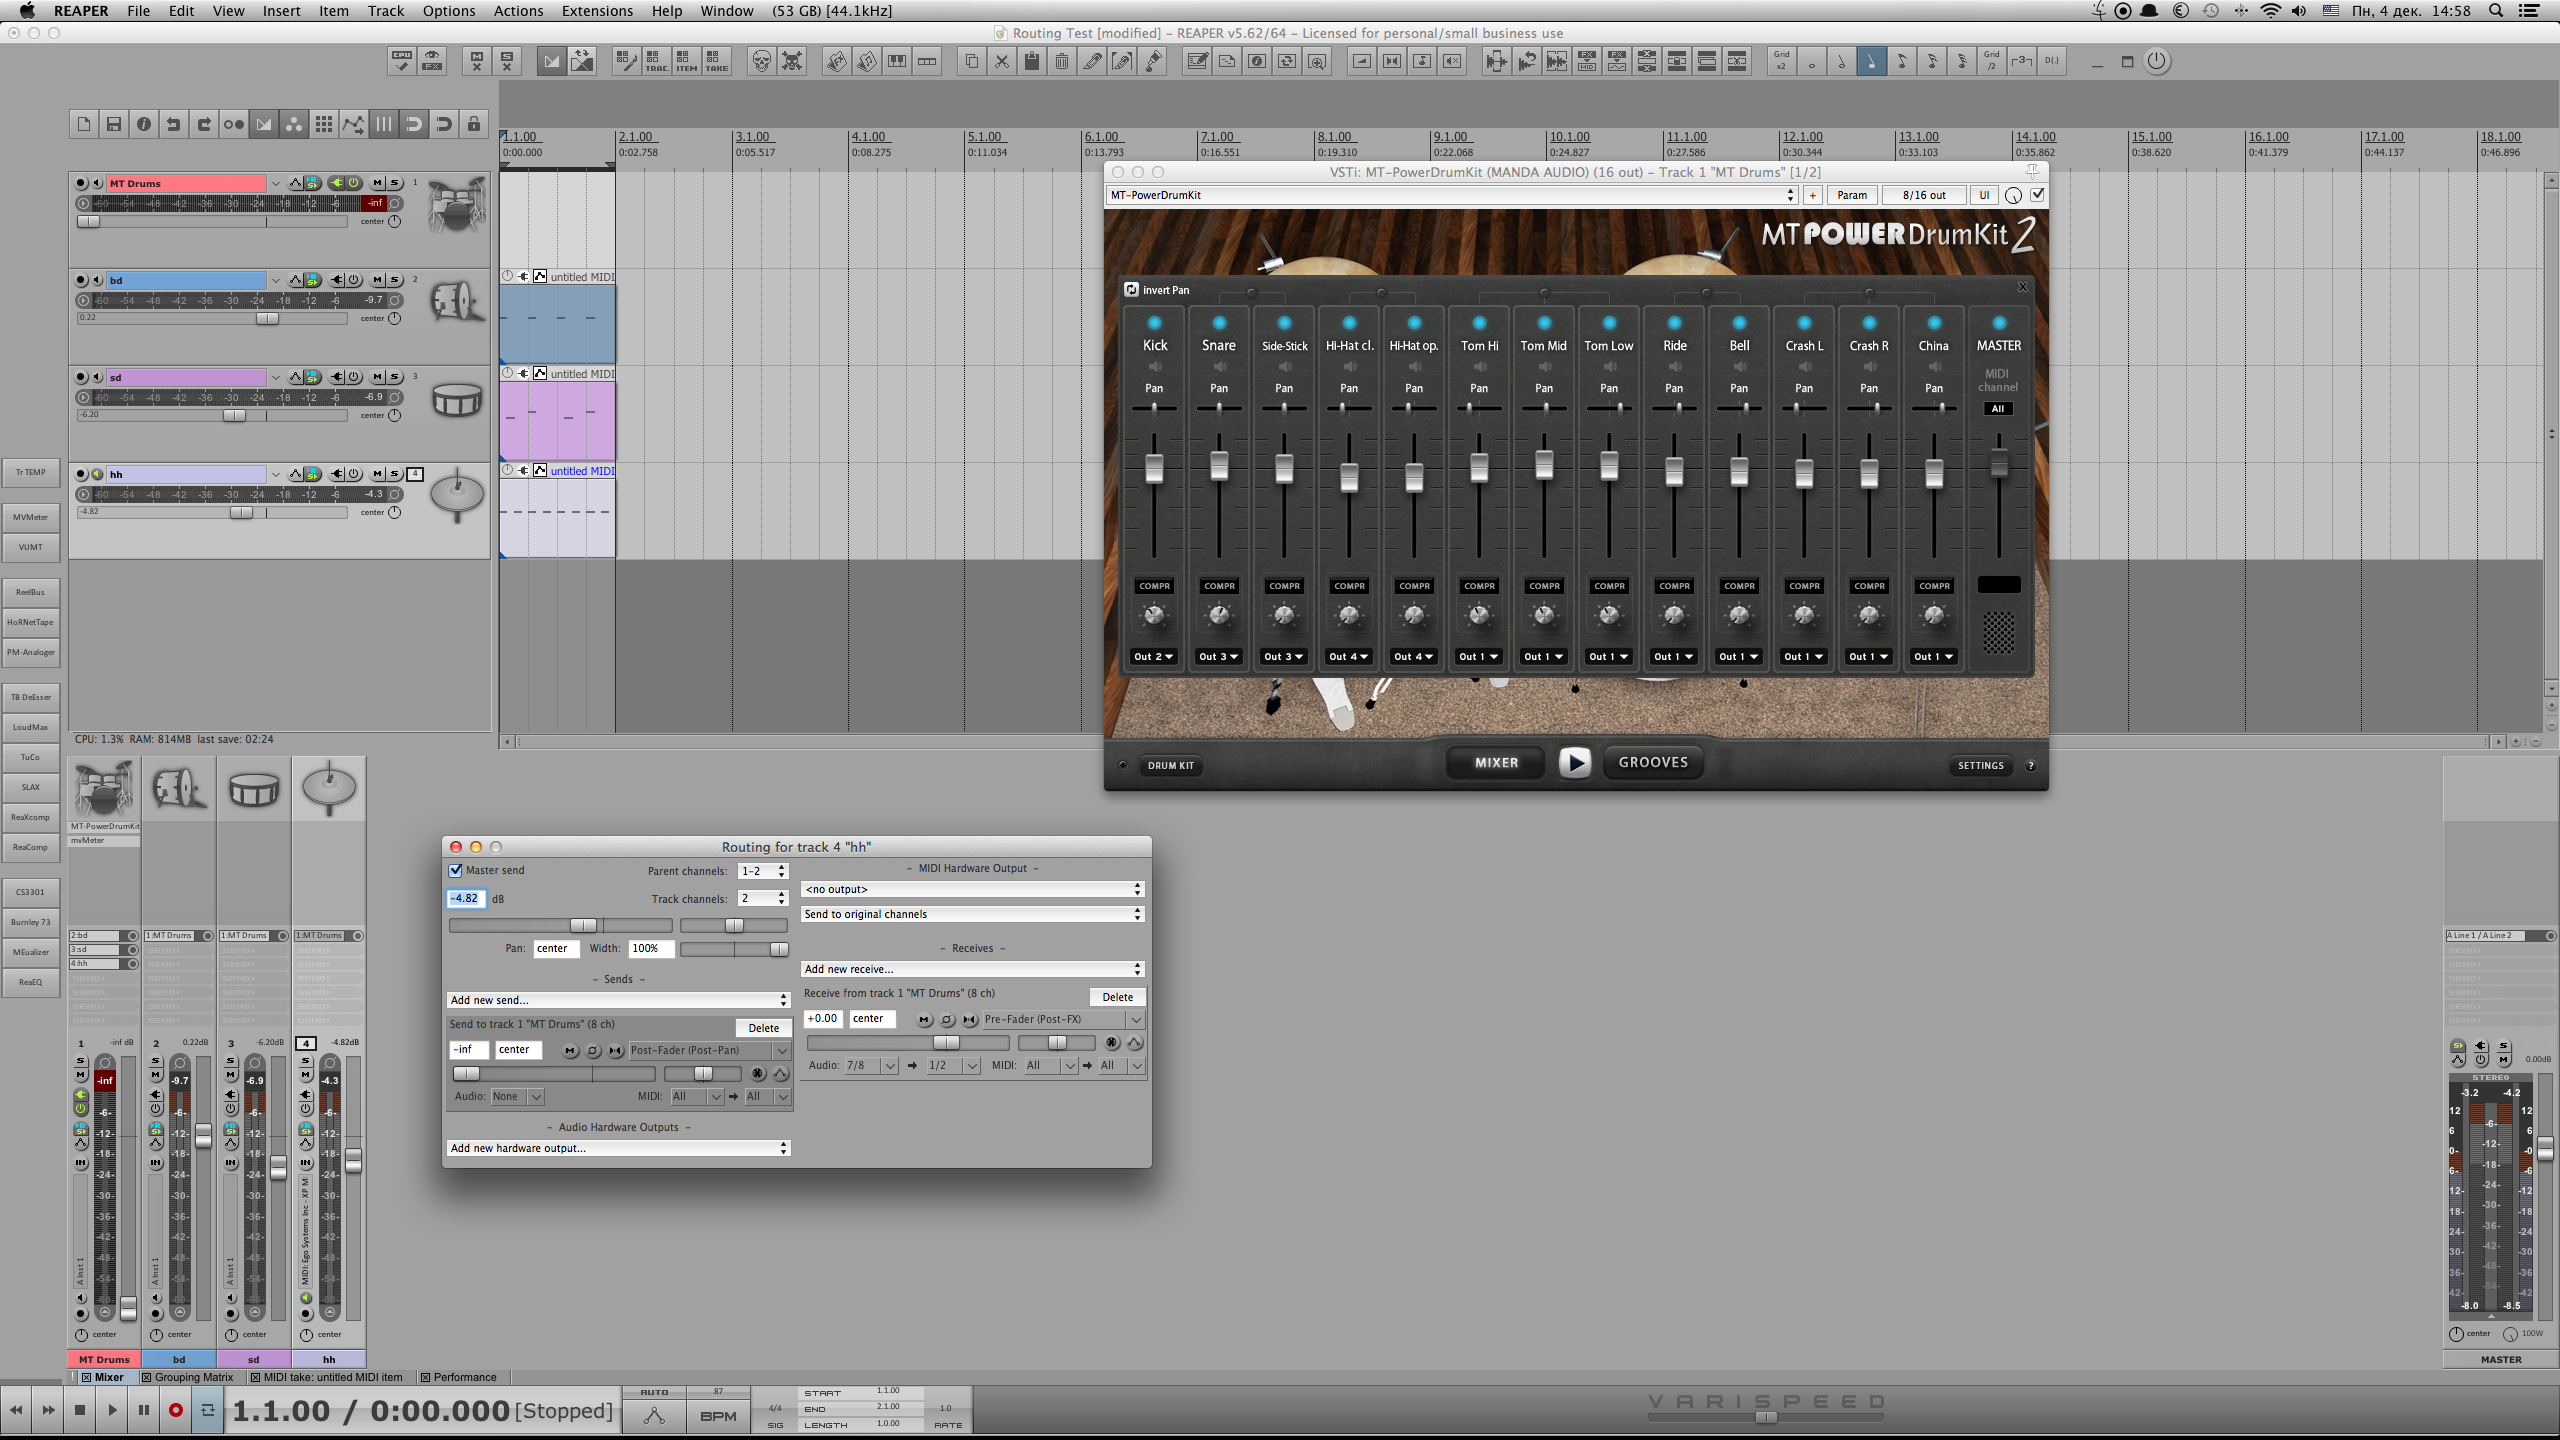Switch to the Grouping Matrix tab
This screenshot has height=1440, width=2560.
tap(193, 1377)
